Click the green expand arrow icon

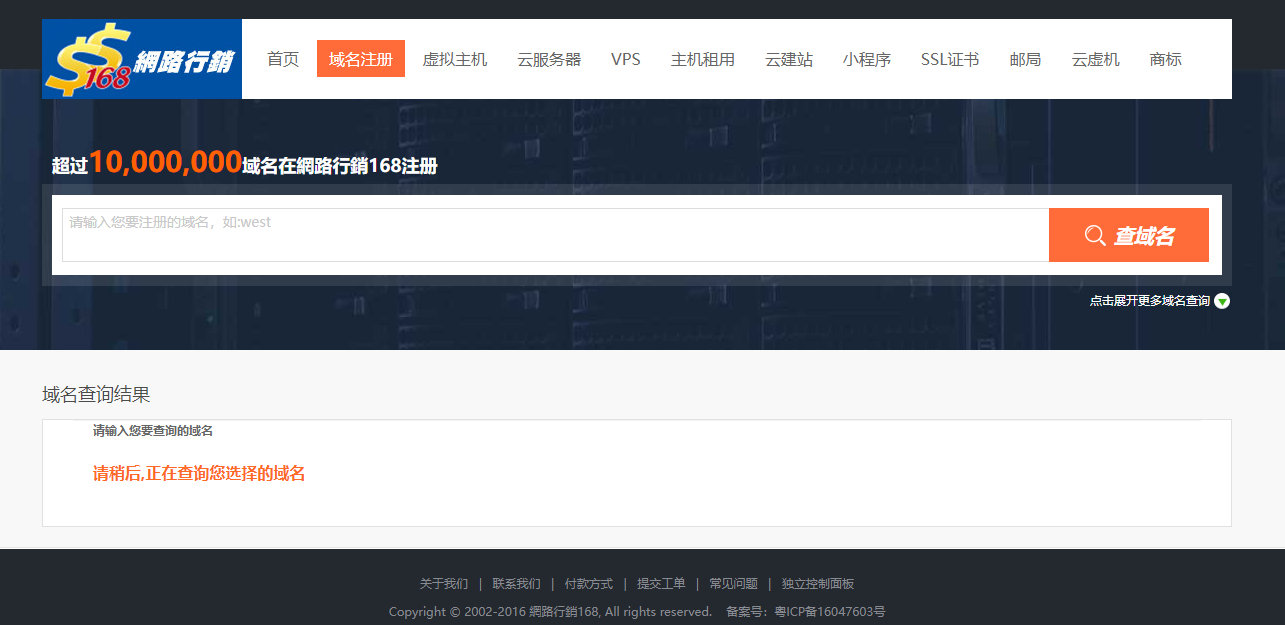pos(1222,301)
